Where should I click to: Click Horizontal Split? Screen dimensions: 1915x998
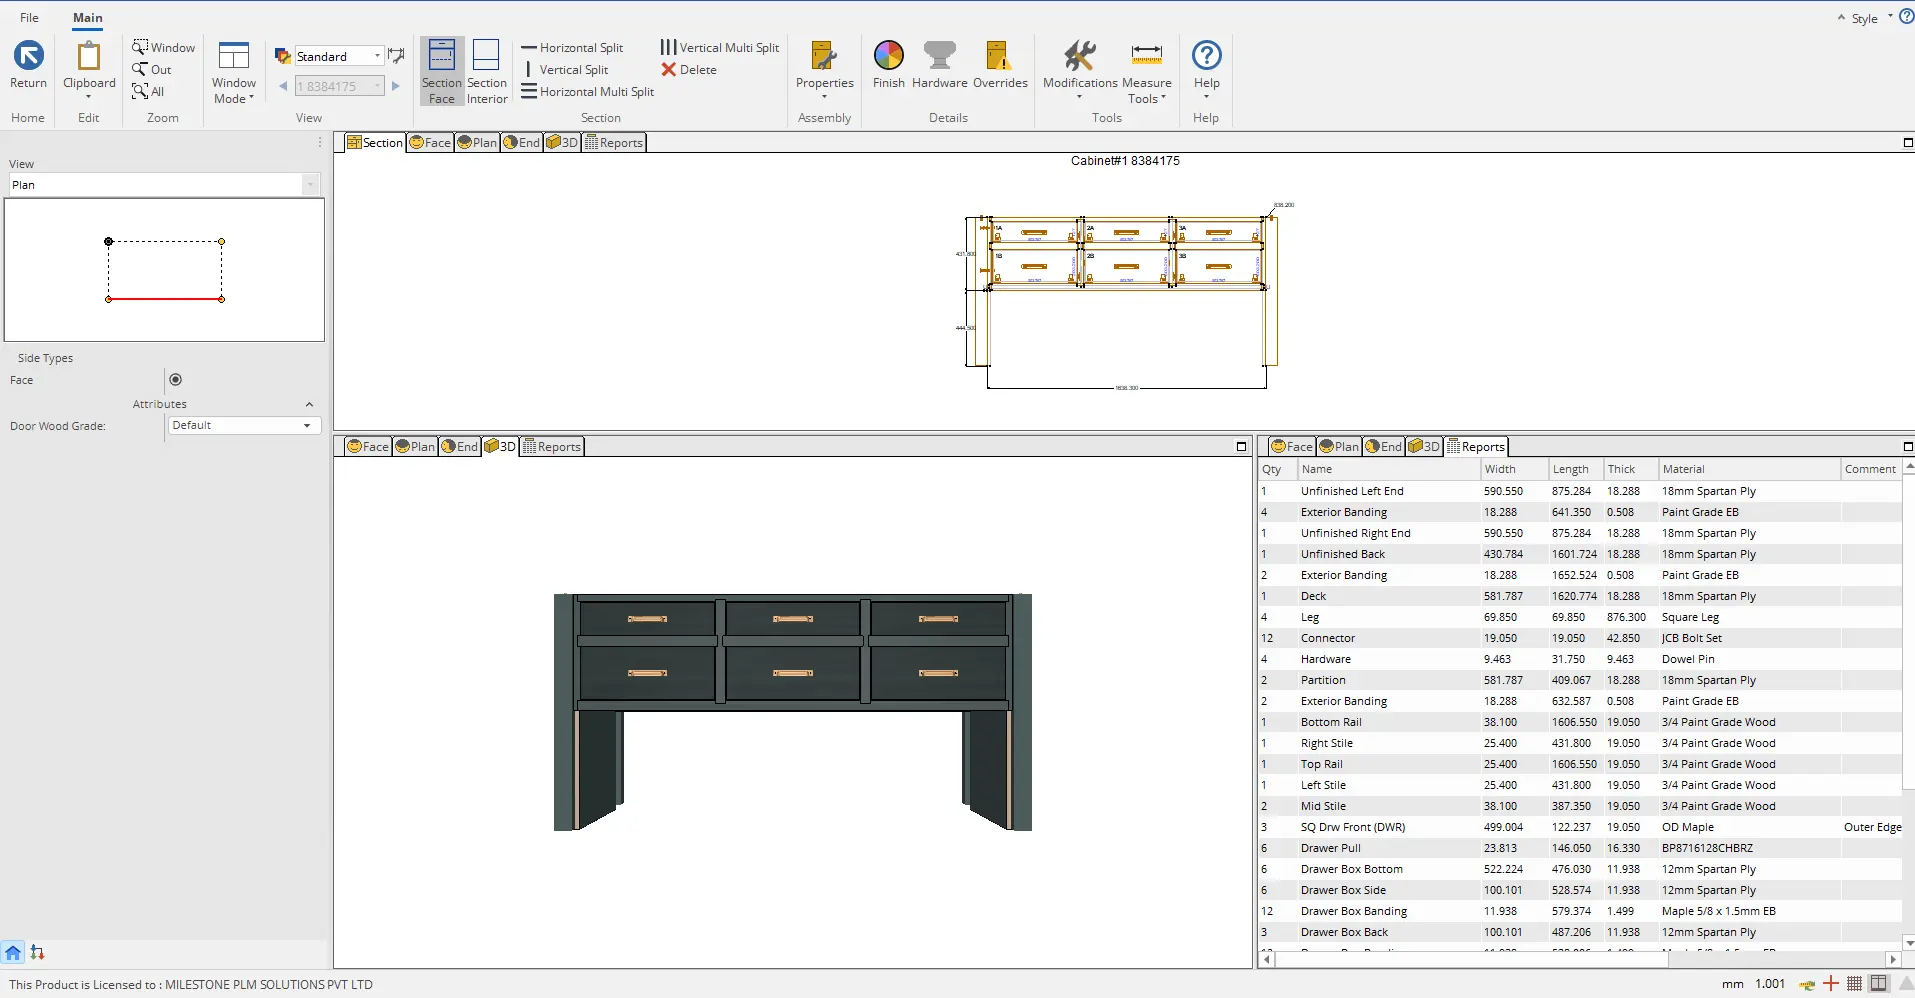tap(572, 47)
